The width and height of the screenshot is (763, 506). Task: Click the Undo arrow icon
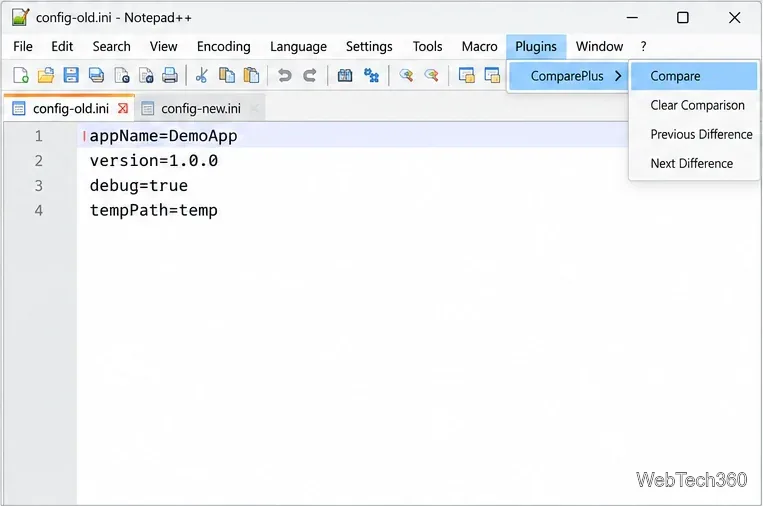pos(285,75)
